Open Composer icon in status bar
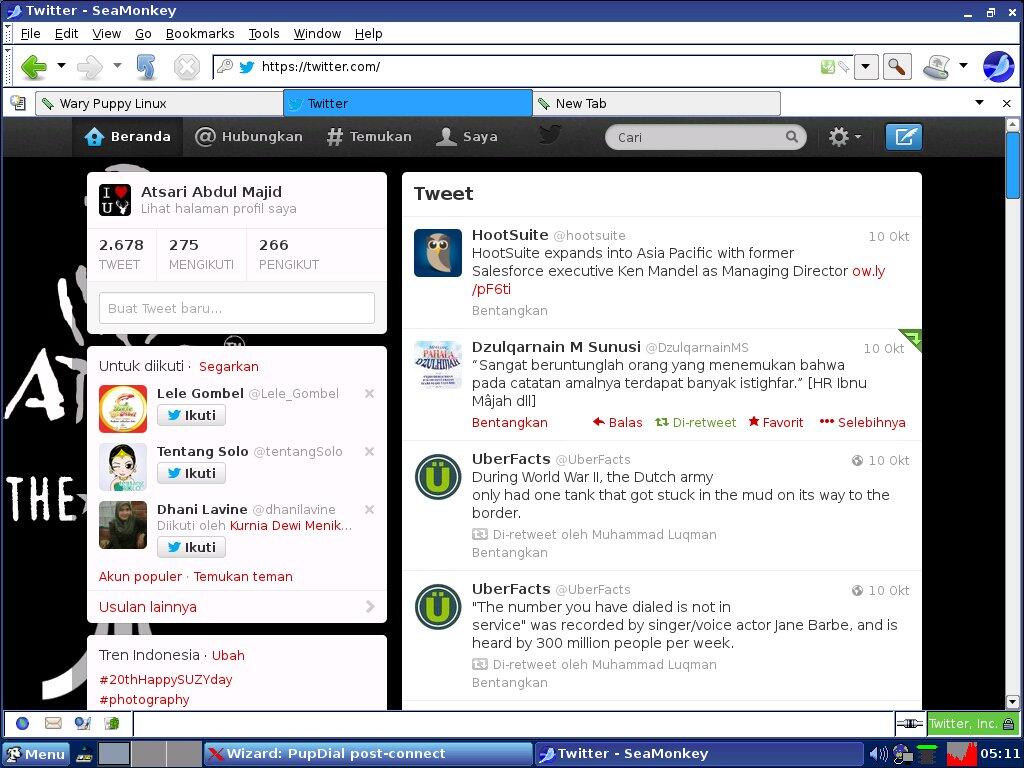 click(82, 723)
